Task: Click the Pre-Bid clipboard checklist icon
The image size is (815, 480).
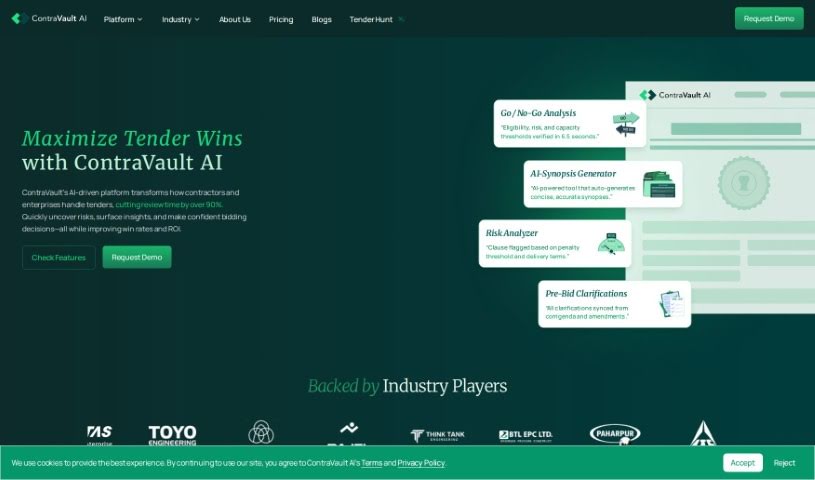Action: pyautogui.click(x=672, y=304)
